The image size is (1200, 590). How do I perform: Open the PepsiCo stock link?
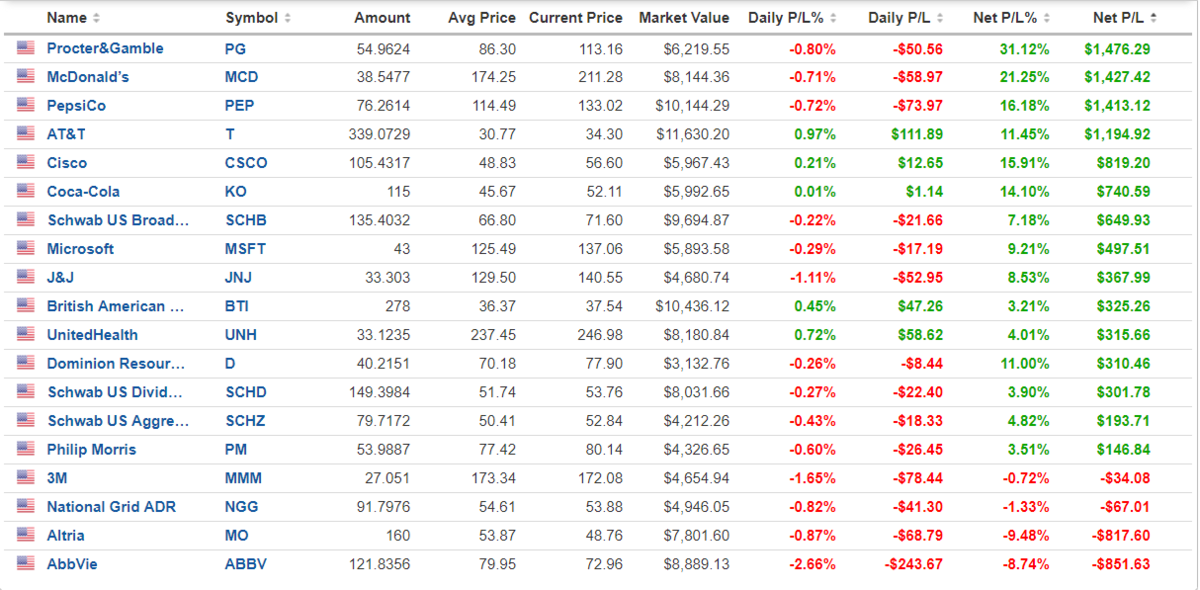click(76, 105)
